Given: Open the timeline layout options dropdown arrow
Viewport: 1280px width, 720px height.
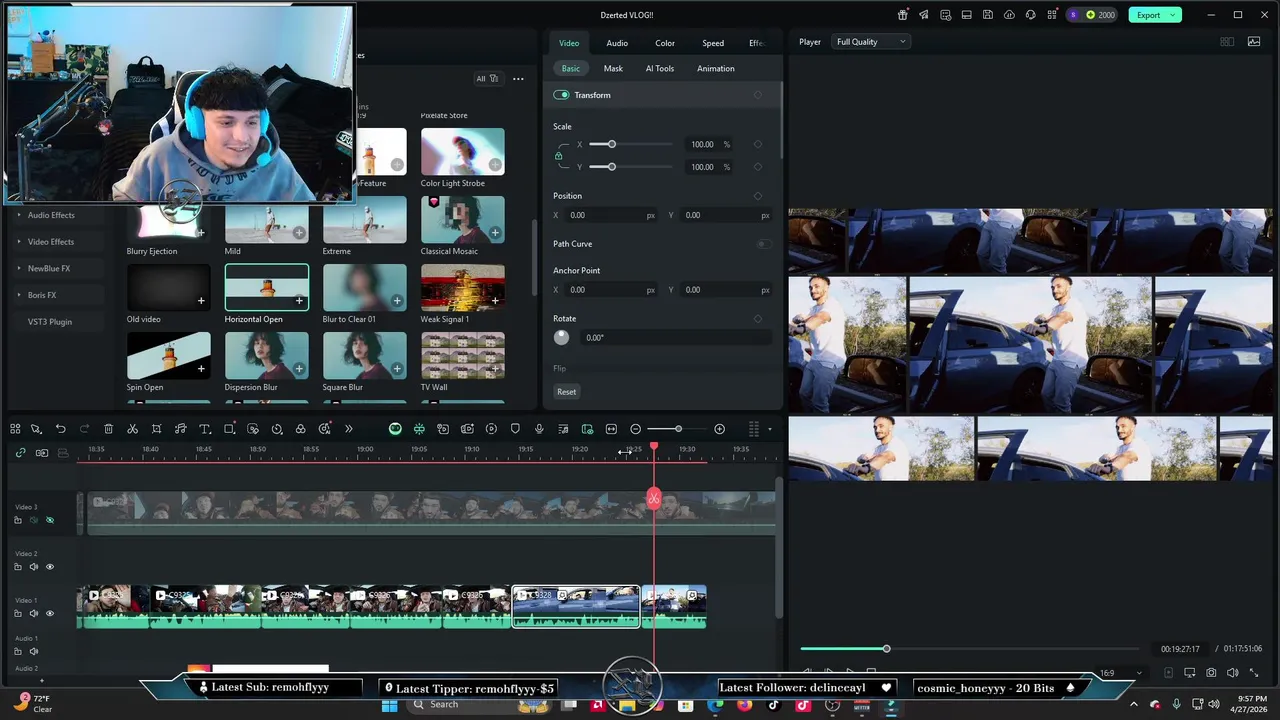Looking at the screenshot, I should point(769,429).
